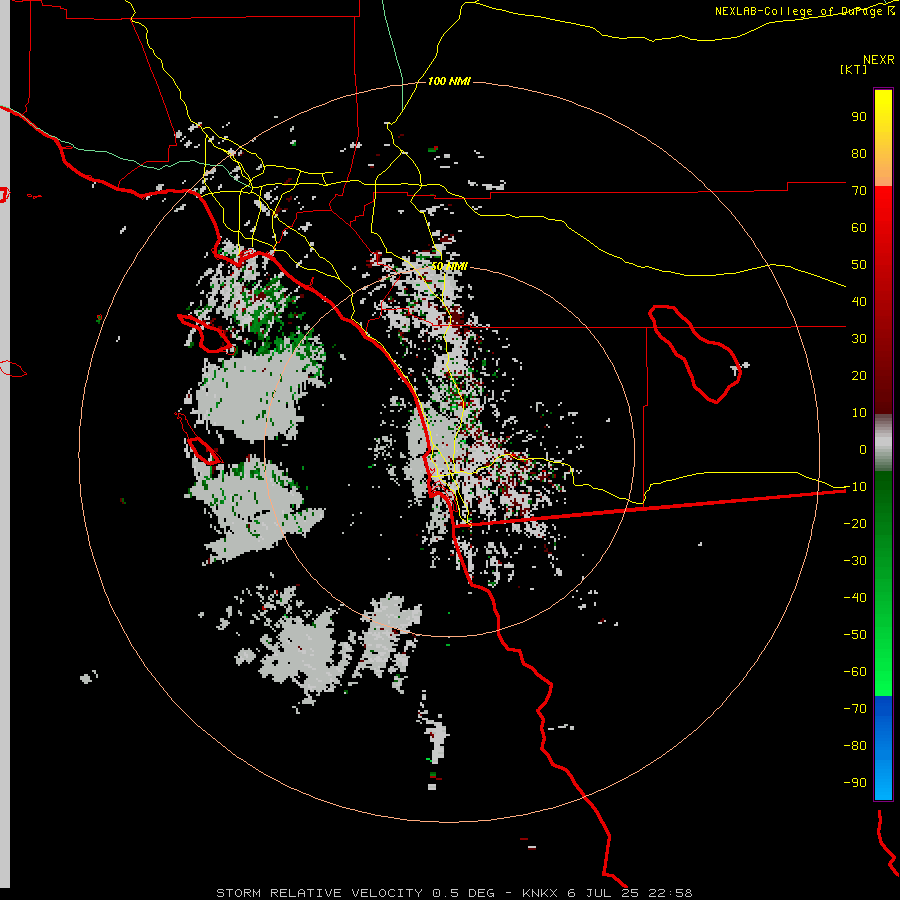
Task: Click the STORM RELATIVE VELOCITY product title
Action: click(319, 893)
